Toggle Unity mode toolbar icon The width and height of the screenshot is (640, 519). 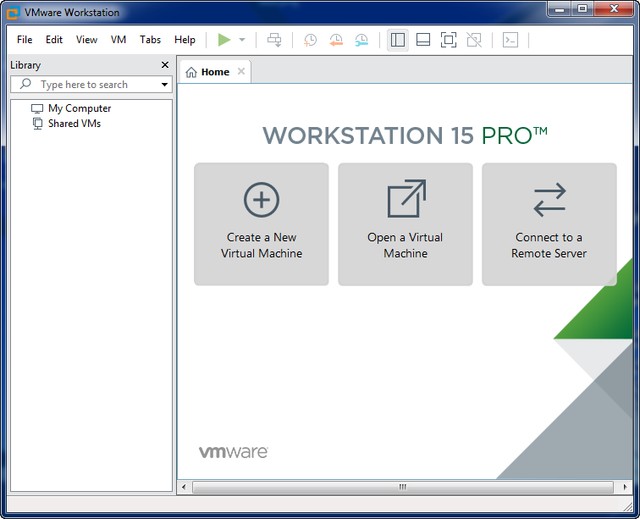point(474,40)
